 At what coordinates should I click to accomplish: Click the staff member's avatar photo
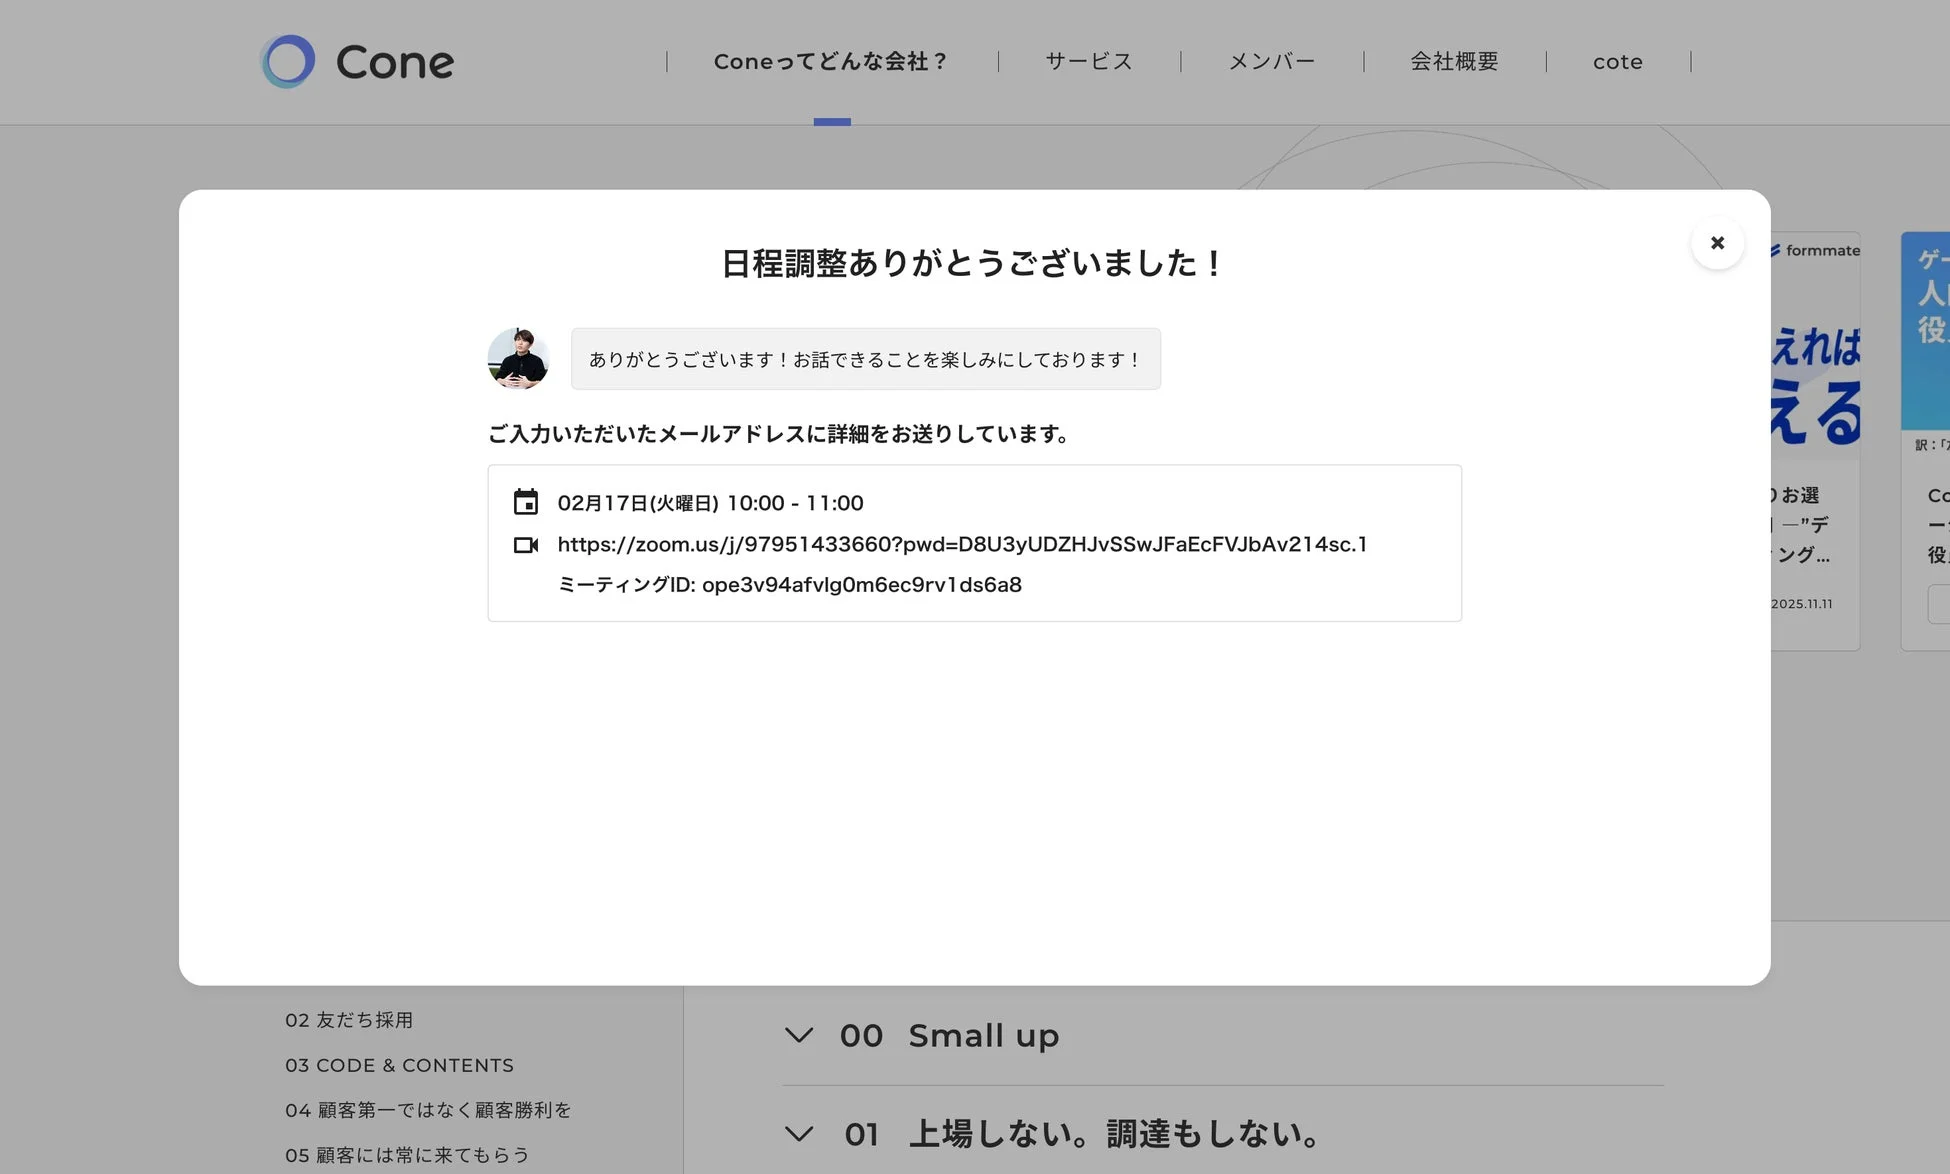(x=517, y=359)
